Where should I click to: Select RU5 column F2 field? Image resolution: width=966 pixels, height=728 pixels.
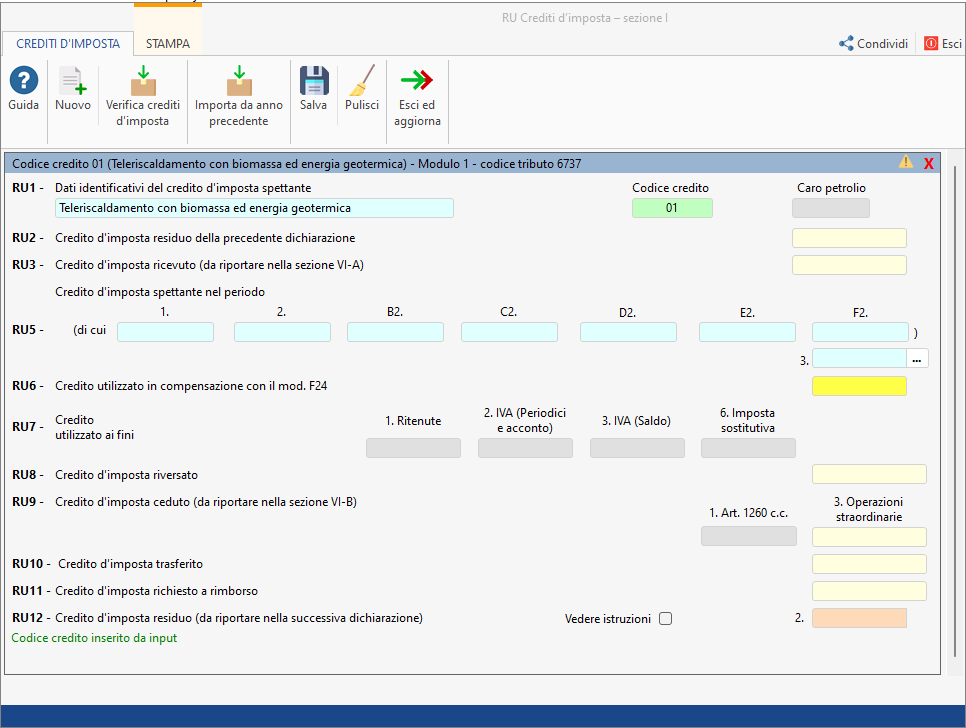click(860, 332)
